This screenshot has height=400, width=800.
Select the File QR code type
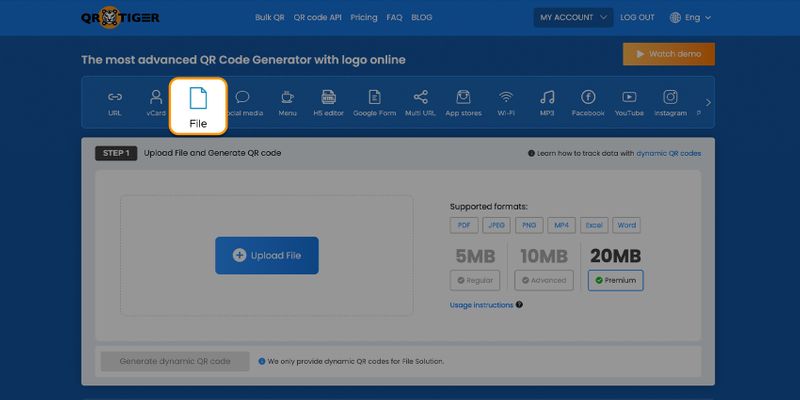click(198, 106)
